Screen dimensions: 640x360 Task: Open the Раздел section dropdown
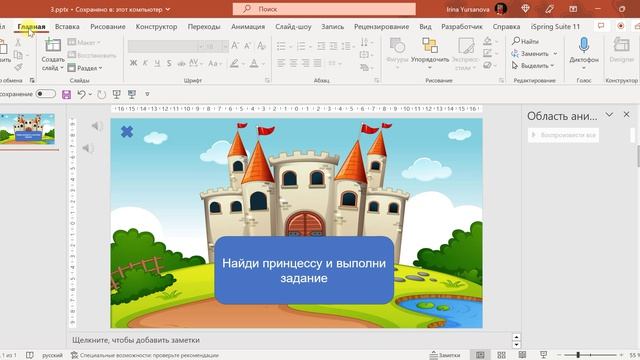(85, 68)
